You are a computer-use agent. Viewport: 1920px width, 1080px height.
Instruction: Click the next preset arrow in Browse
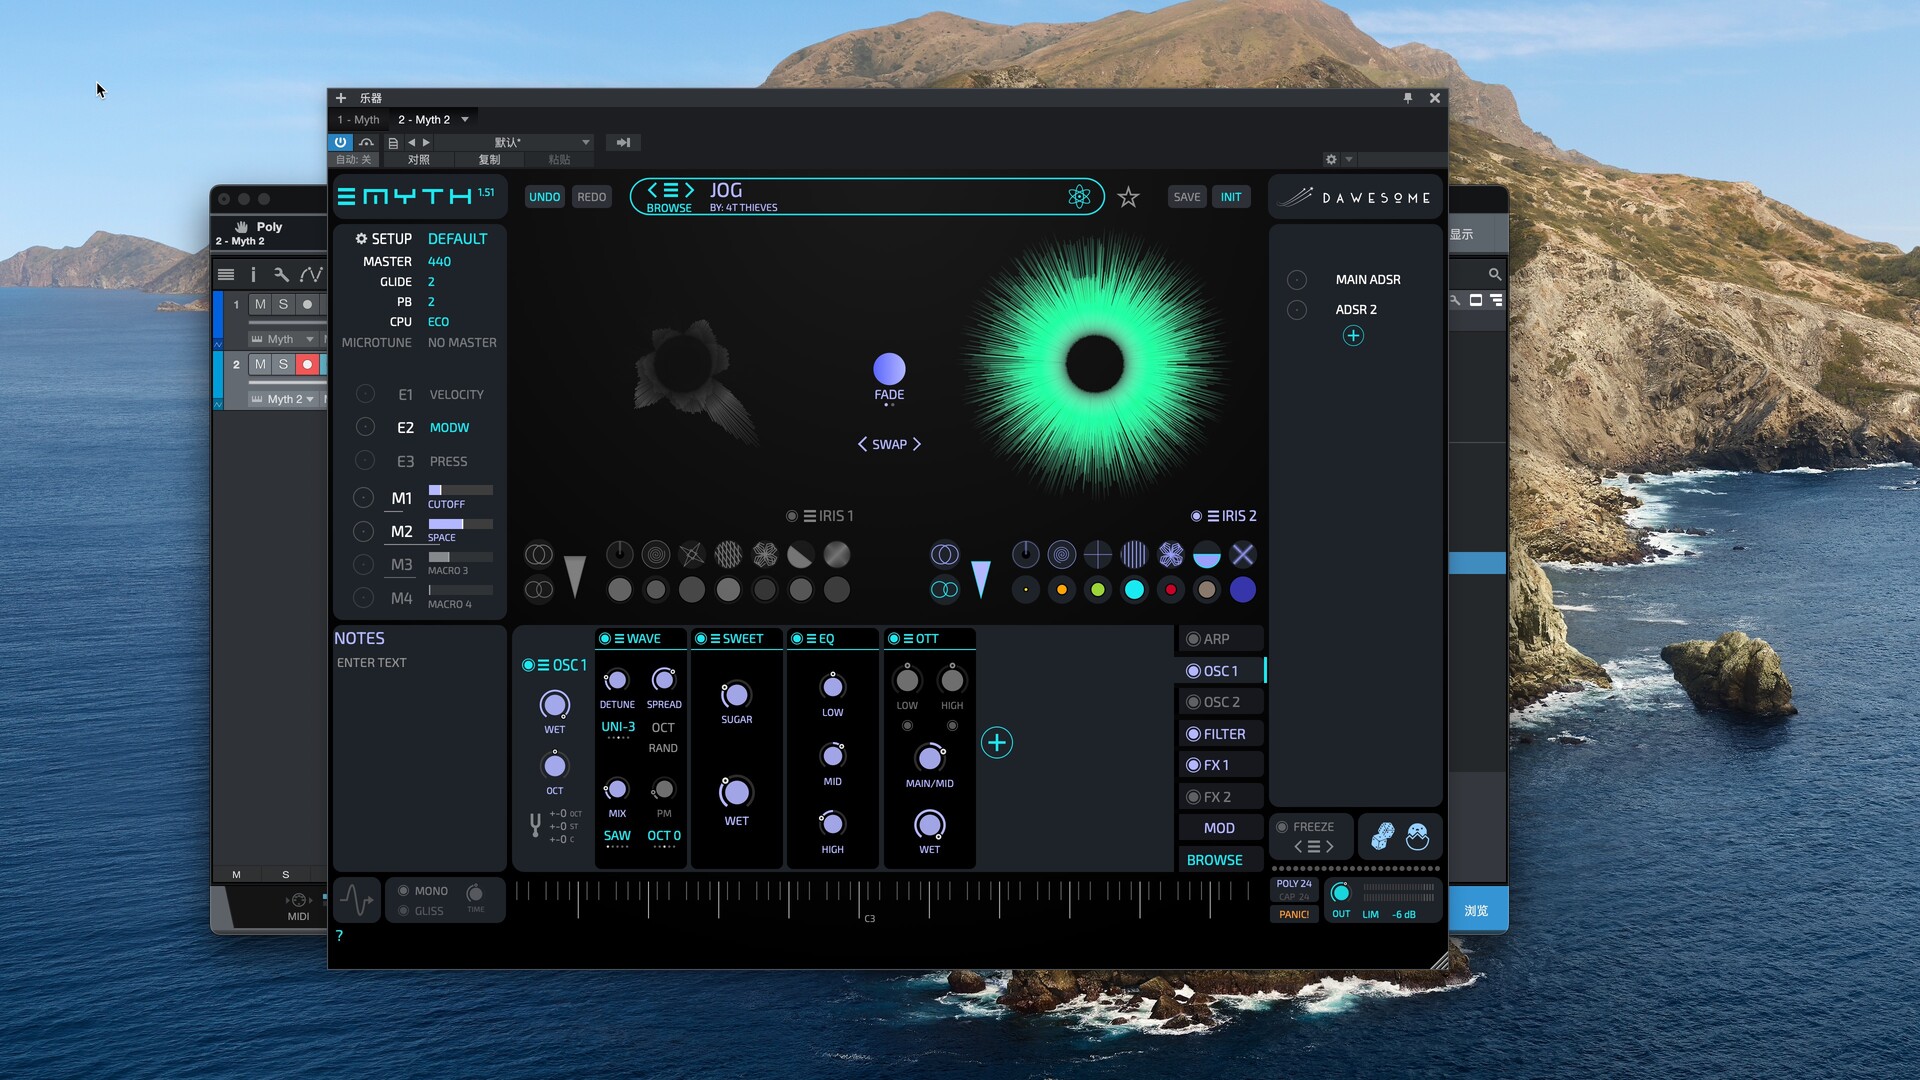click(689, 190)
